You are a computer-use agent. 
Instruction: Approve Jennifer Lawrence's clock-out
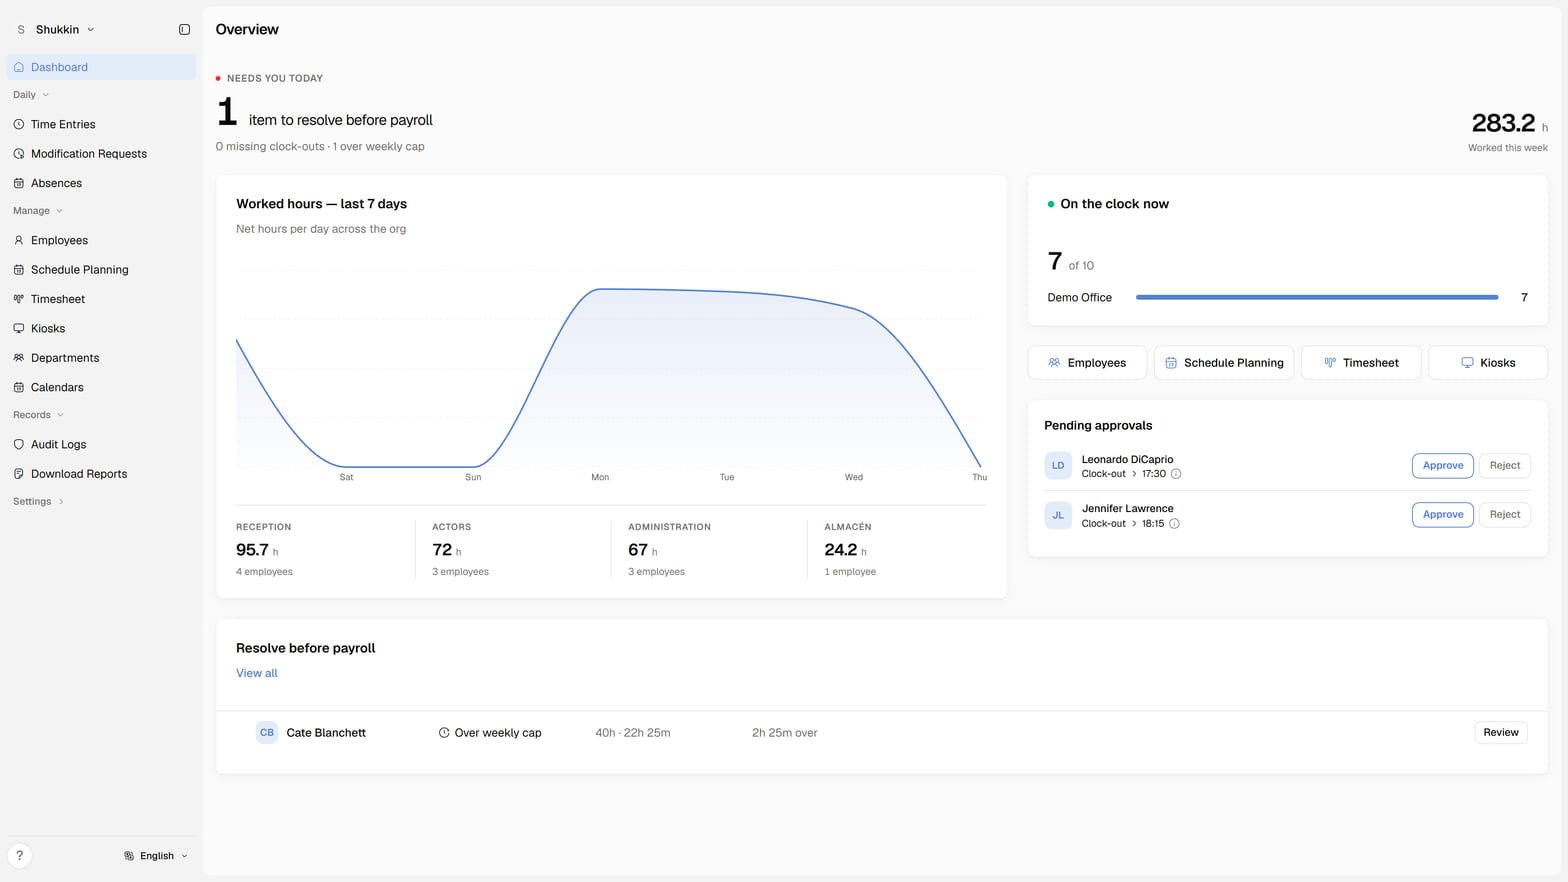click(x=1442, y=515)
